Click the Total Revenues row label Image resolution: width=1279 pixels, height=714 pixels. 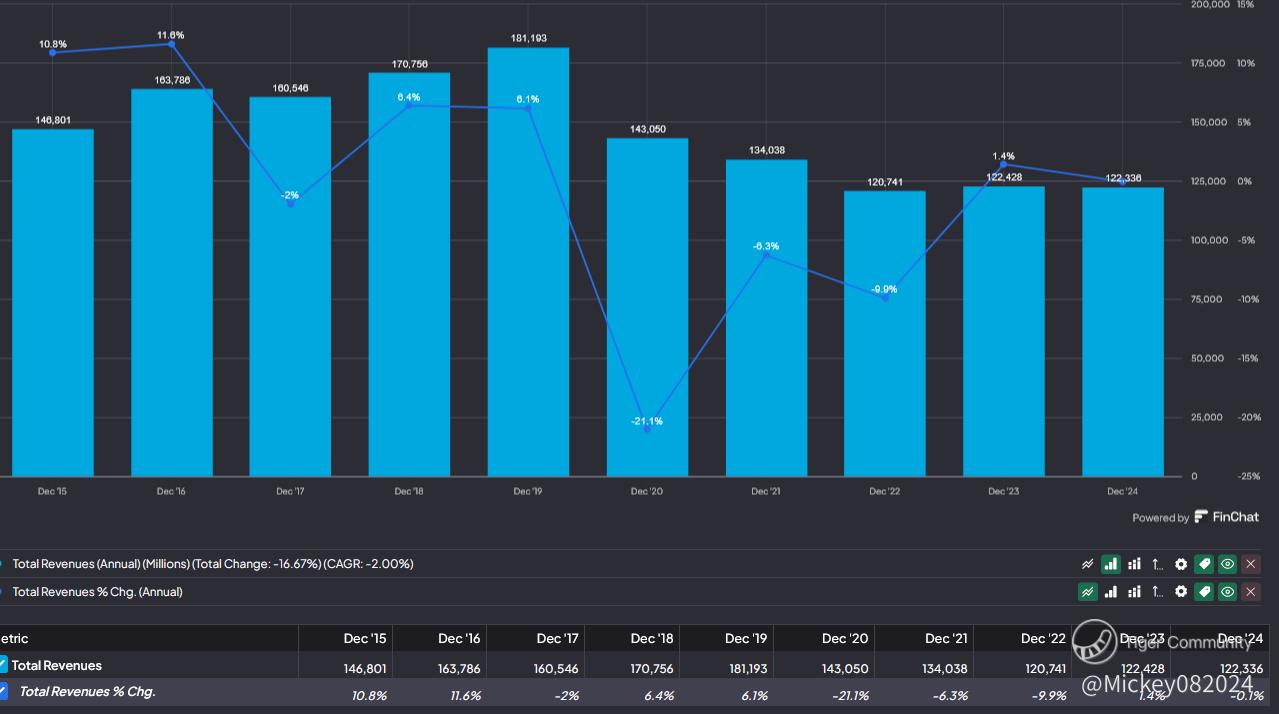point(57,665)
